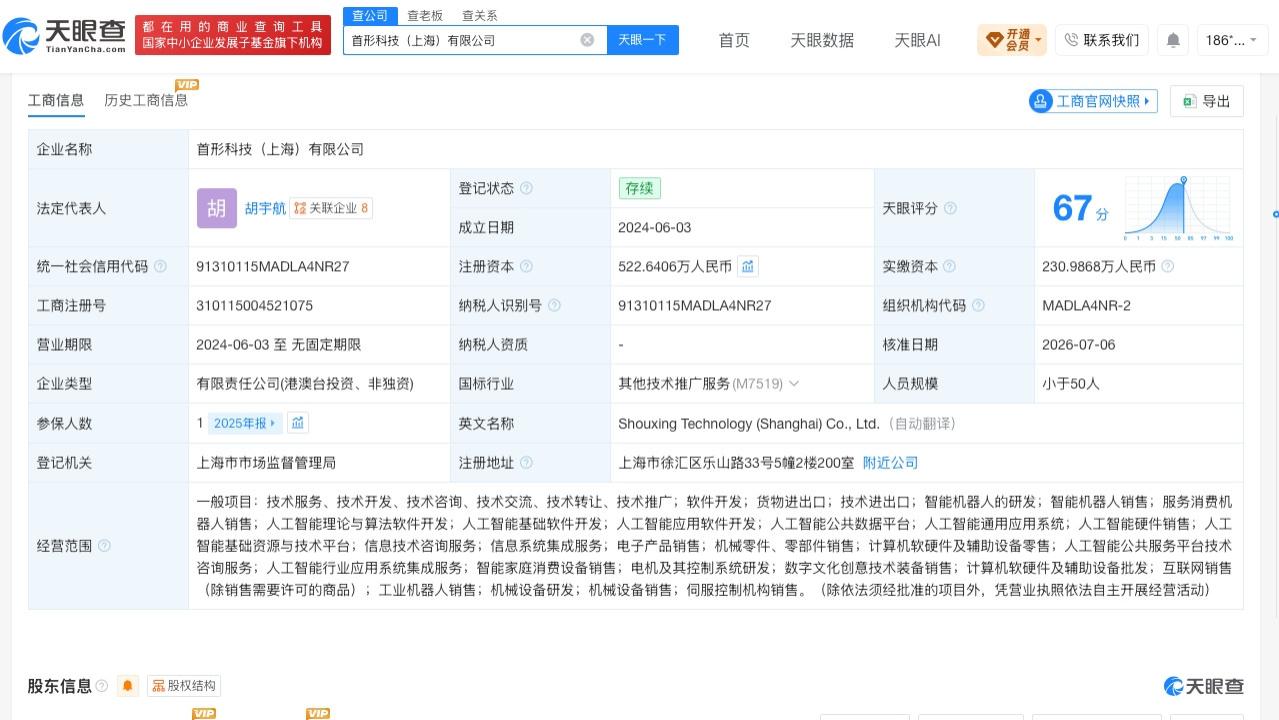This screenshot has height=720, width=1279.
Task: Open the 股权结构 button
Action: 183,686
